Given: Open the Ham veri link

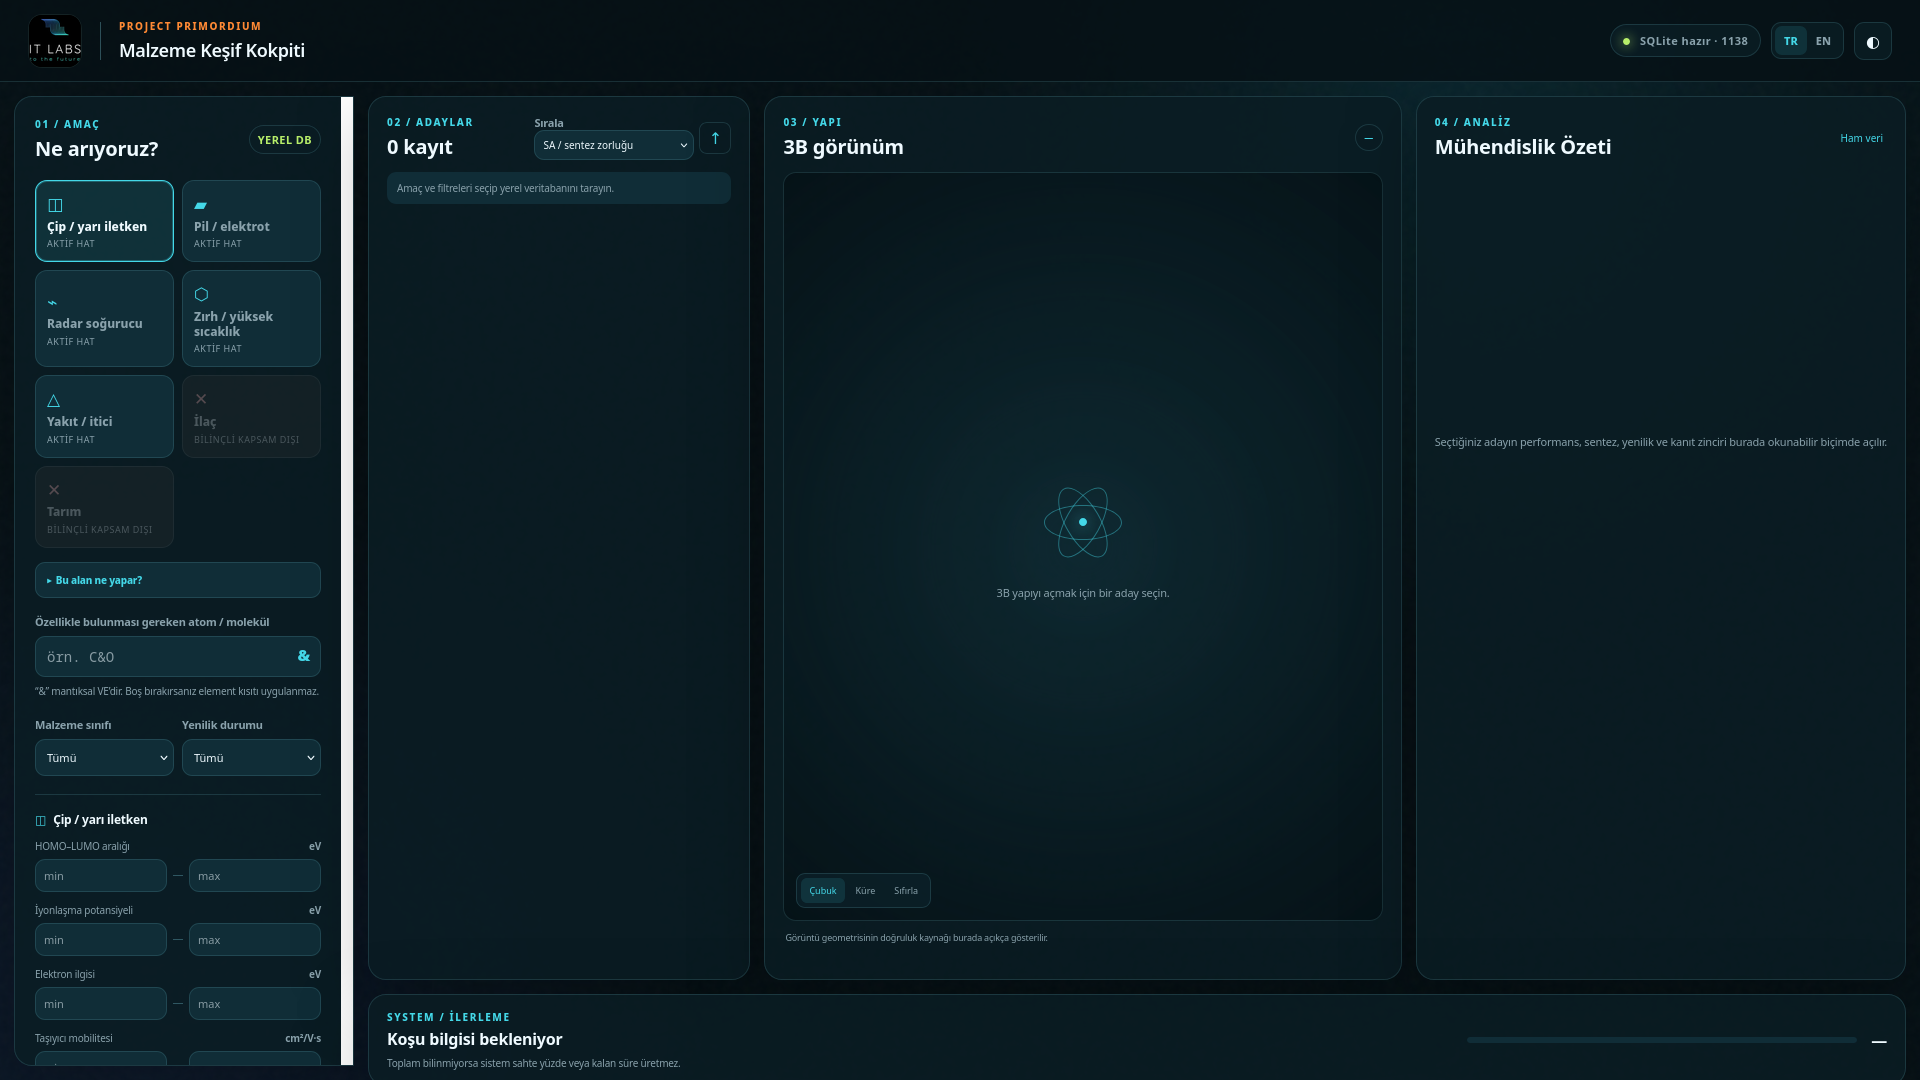Looking at the screenshot, I should pyautogui.click(x=1861, y=138).
